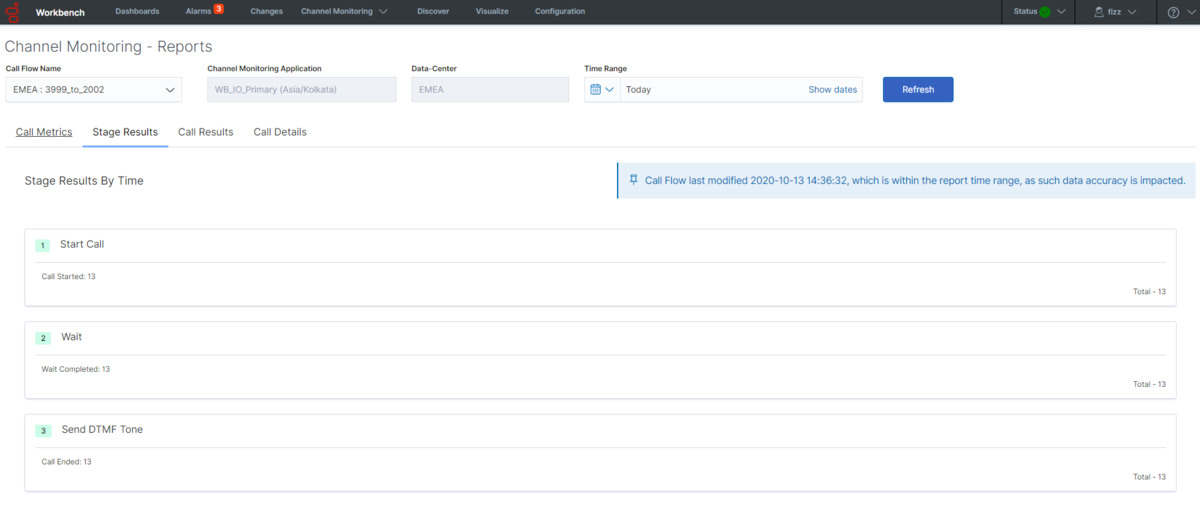
Task: Switch to the Call Results tab
Action: (x=206, y=132)
